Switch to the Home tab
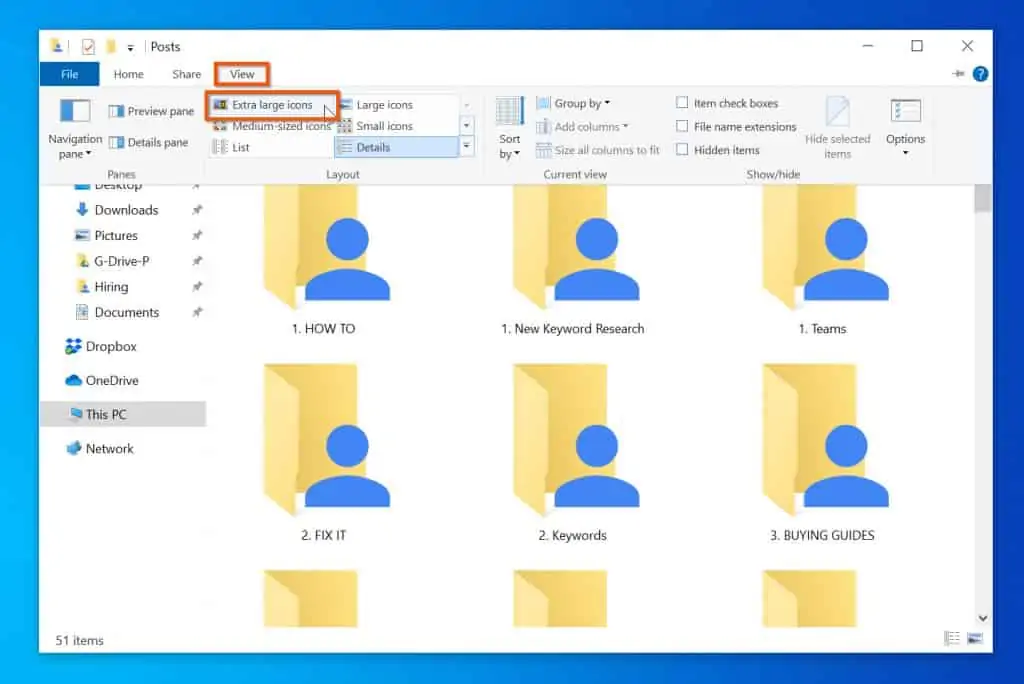This screenshot has height=684, width=1024. click(x=129, y=74)
